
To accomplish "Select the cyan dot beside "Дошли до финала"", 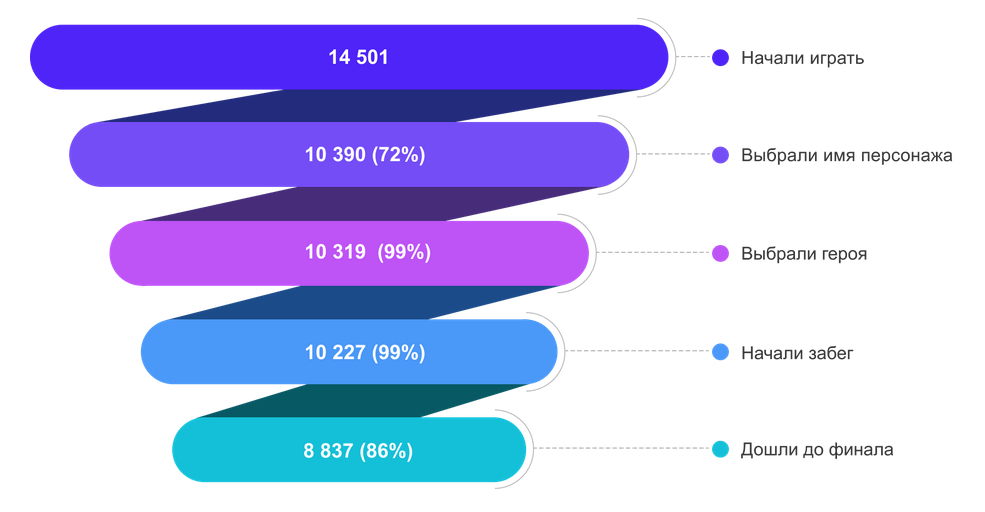I will coord(720,450).
